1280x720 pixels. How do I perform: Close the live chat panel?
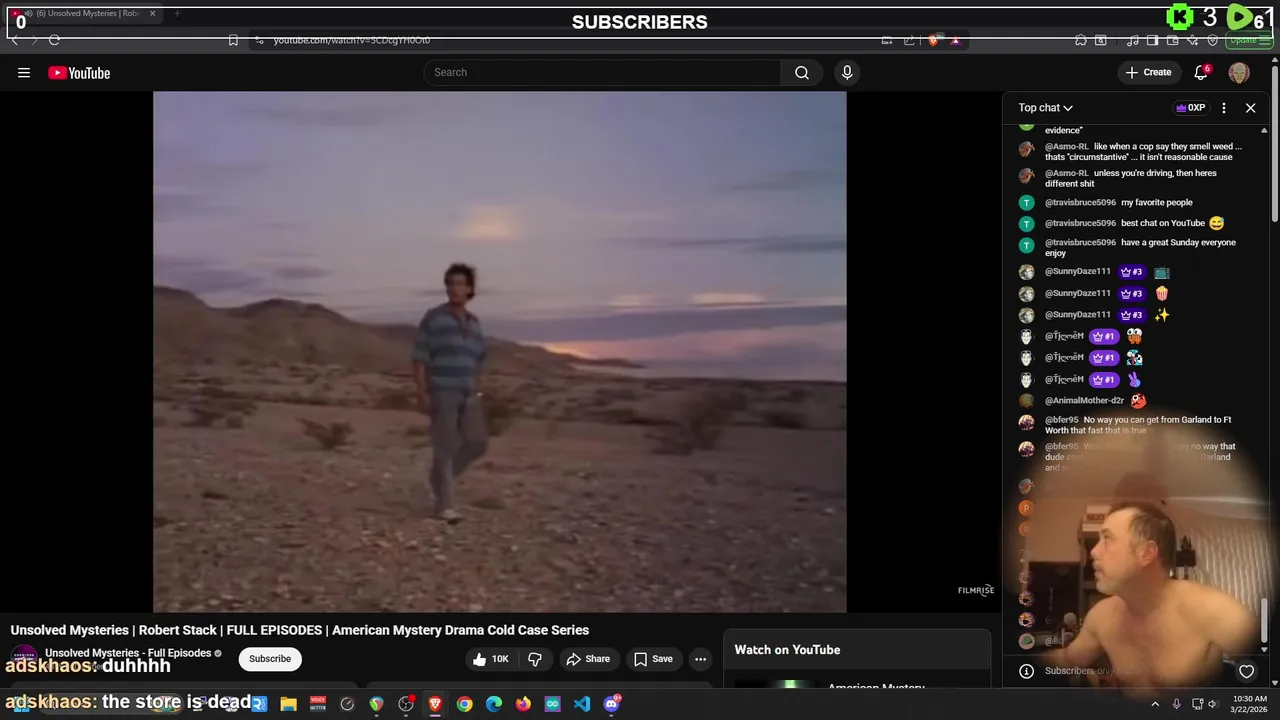click(x=1250, y=107)
